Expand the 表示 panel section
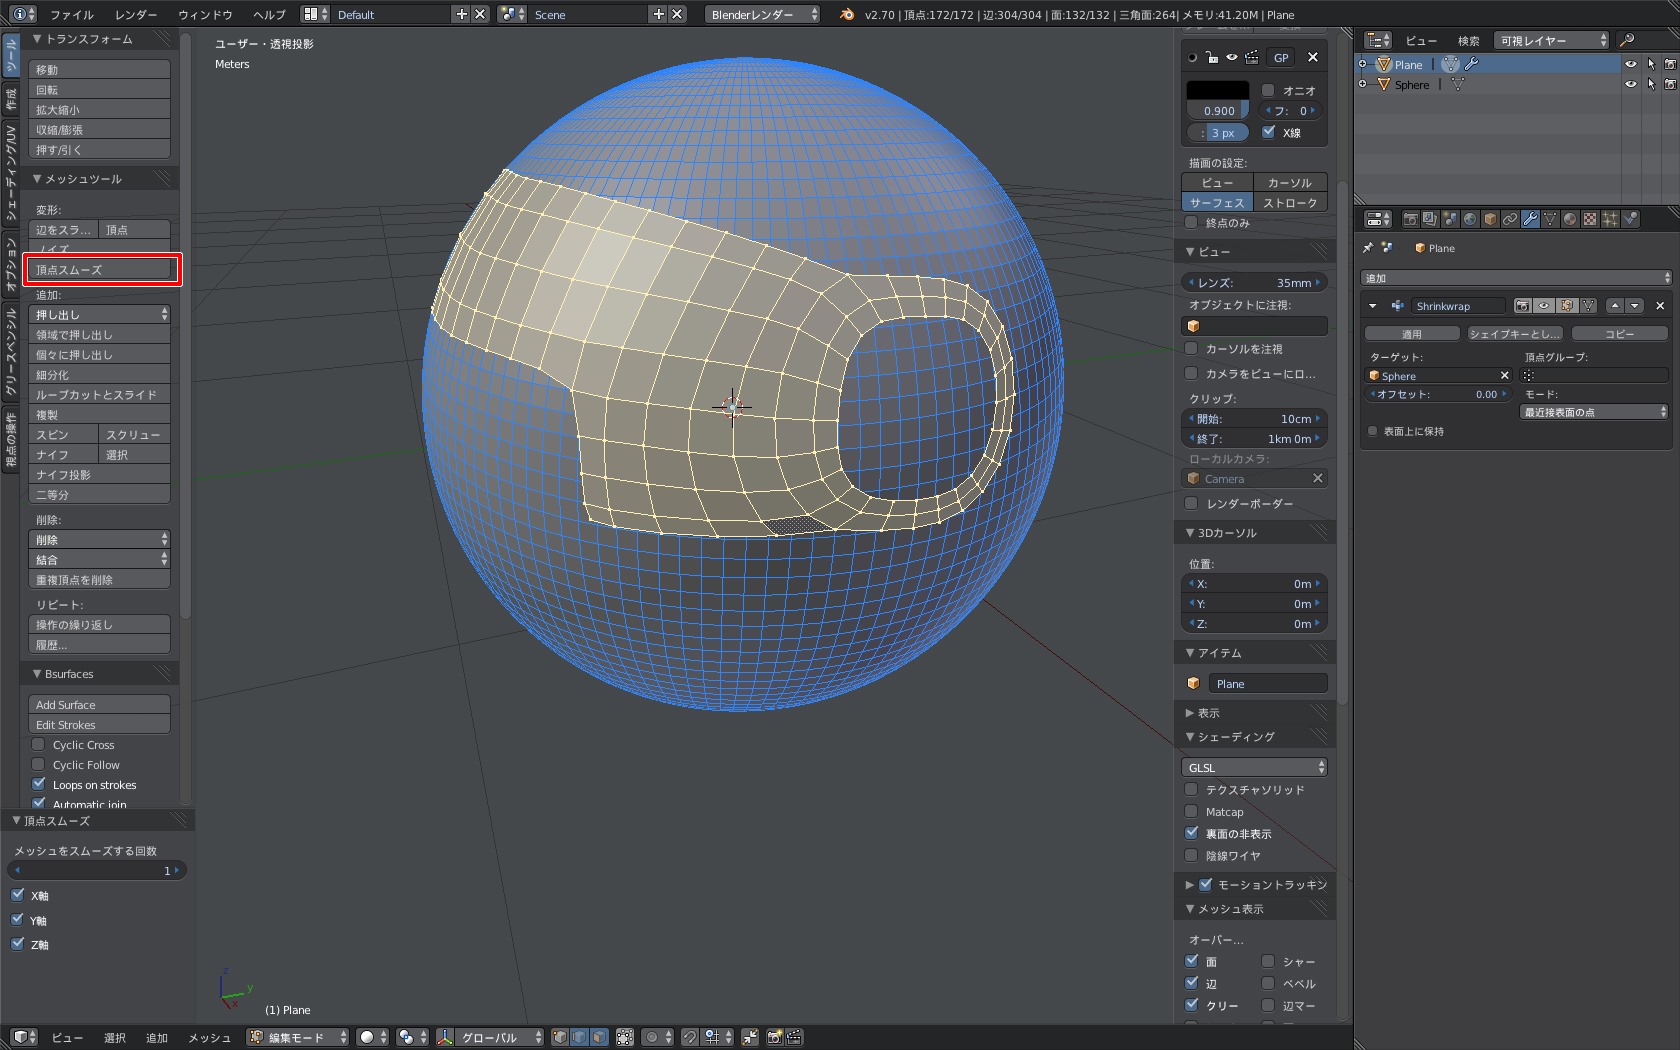Screen dimensions: 1680x1050 click(1208, 713)
